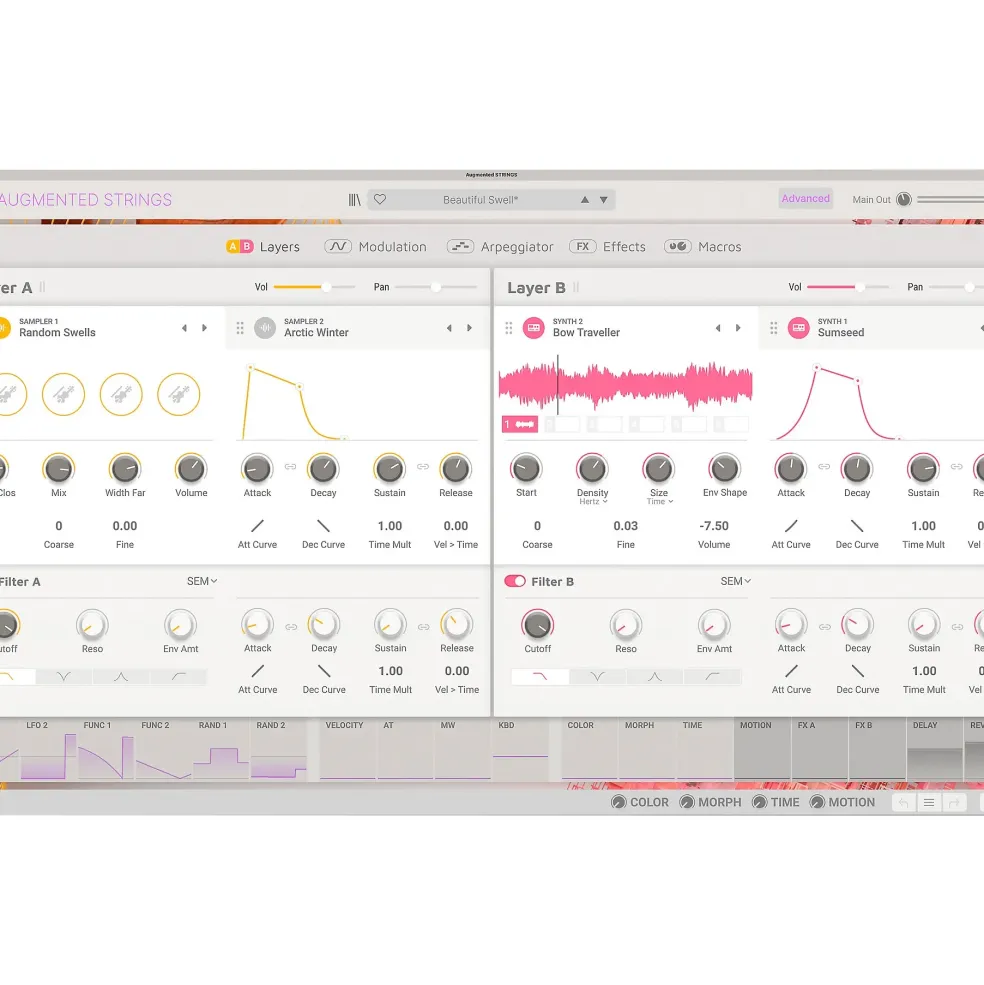
Task: Grab the drag handle beside Synth 2
Action: [509, 328]
